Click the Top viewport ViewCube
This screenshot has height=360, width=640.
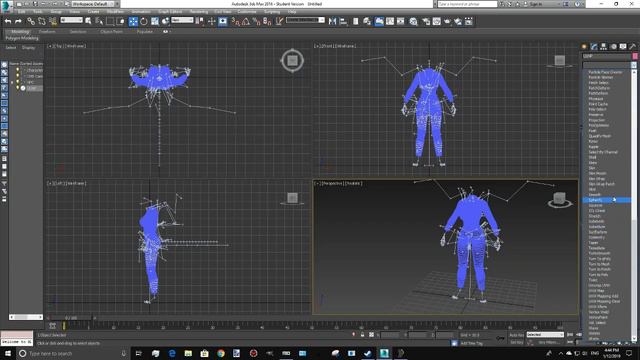(x=292, y=61)
